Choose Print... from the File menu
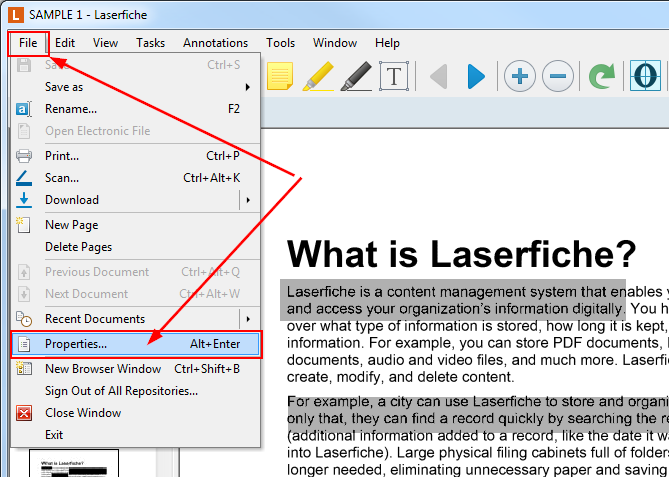 pyautogui.click(x=135, y=156)
